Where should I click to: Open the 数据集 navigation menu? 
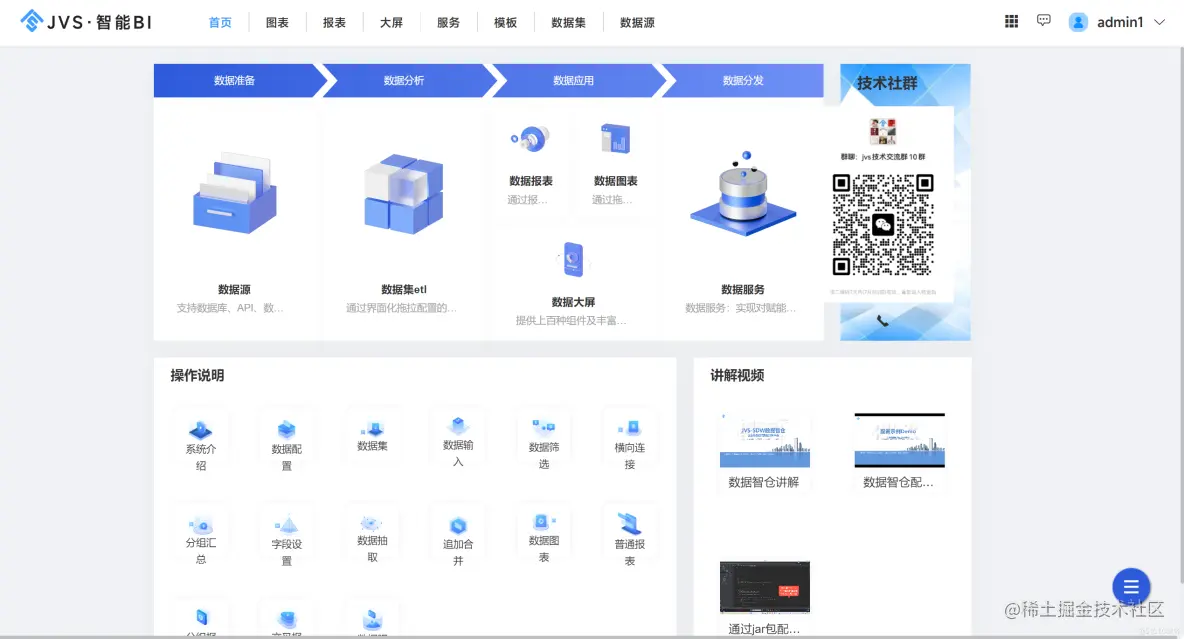(568, 21)
